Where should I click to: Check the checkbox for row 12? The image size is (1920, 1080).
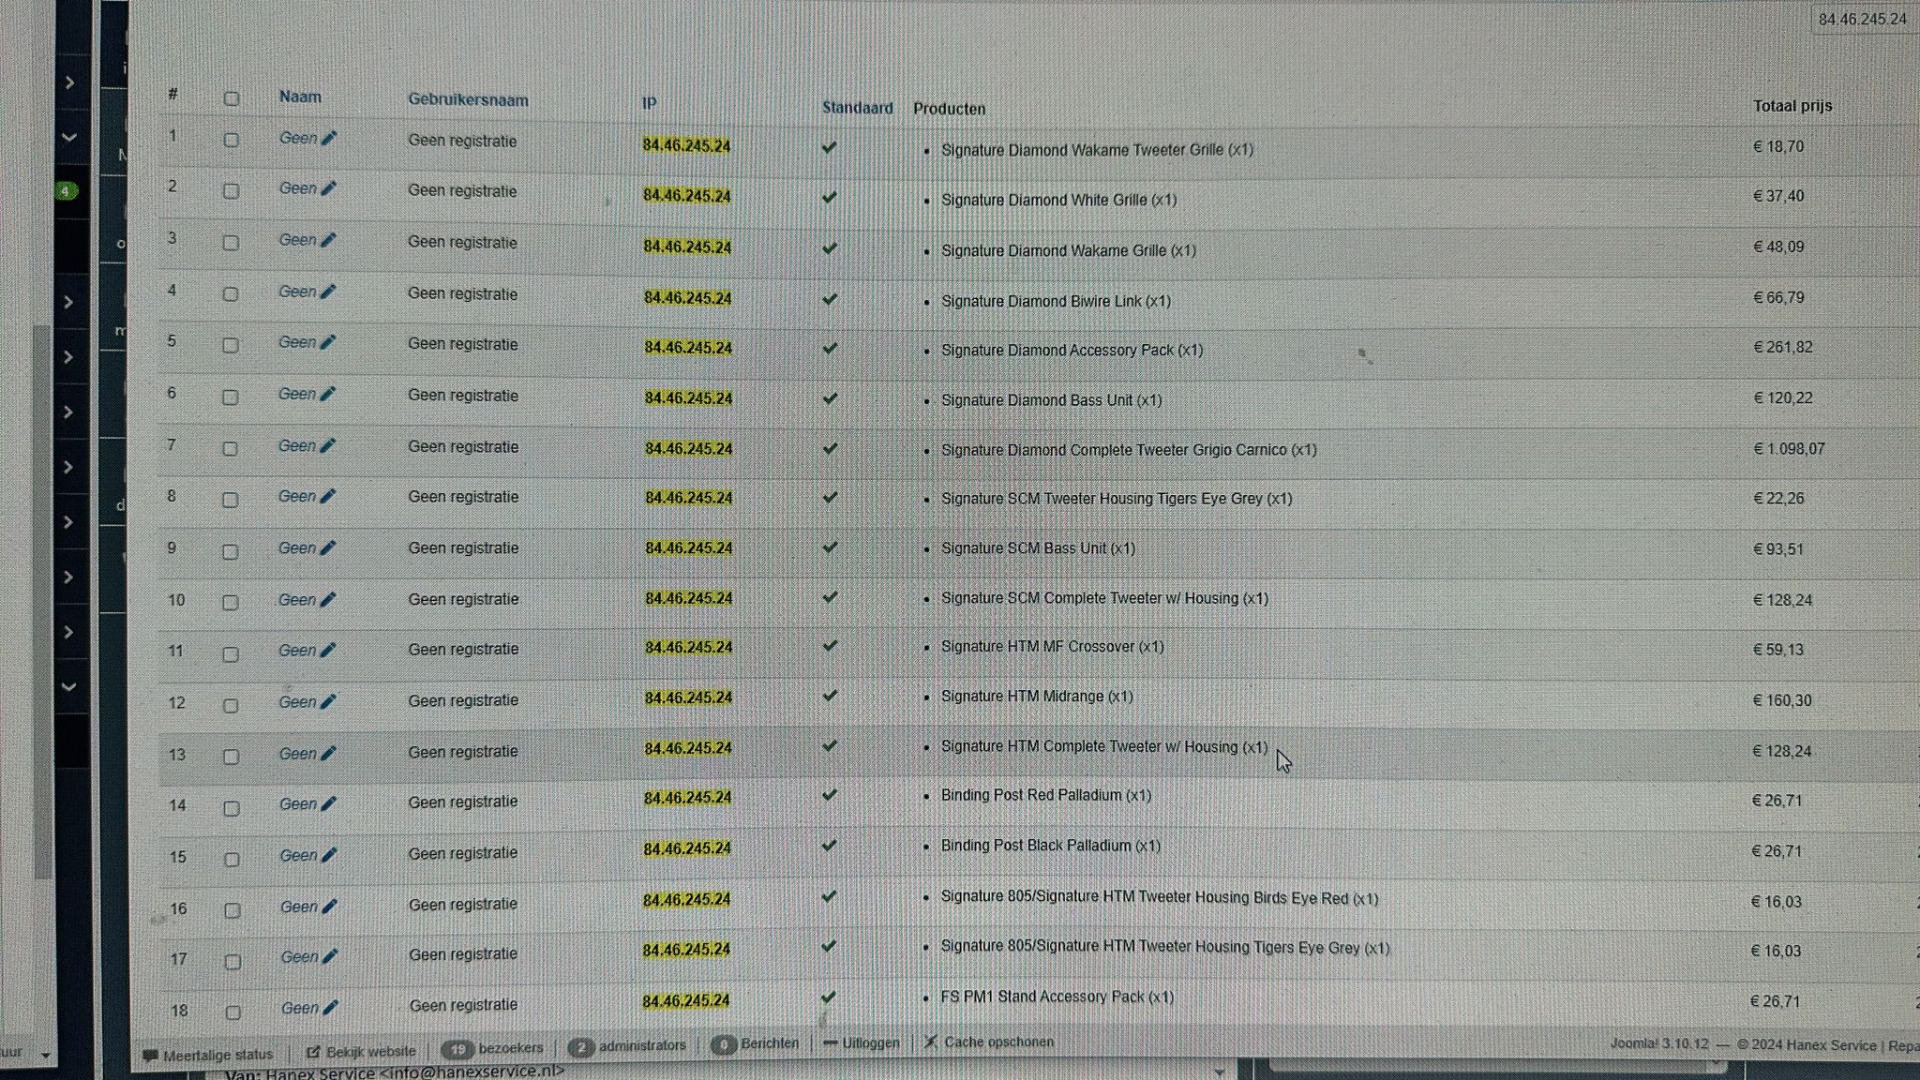tap(230, 705)
